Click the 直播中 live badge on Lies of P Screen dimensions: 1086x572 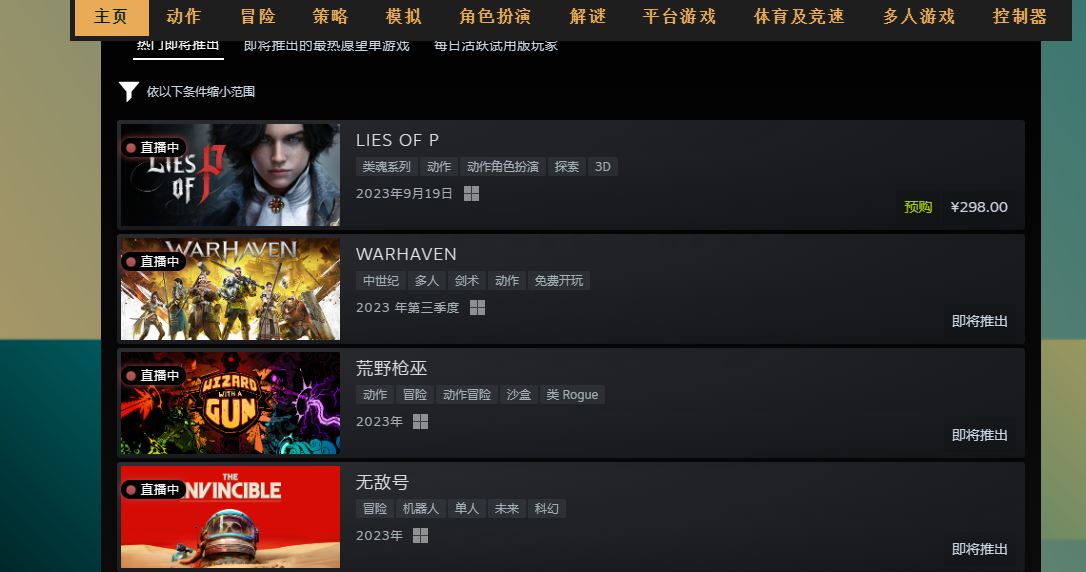[x=153, y=148]
